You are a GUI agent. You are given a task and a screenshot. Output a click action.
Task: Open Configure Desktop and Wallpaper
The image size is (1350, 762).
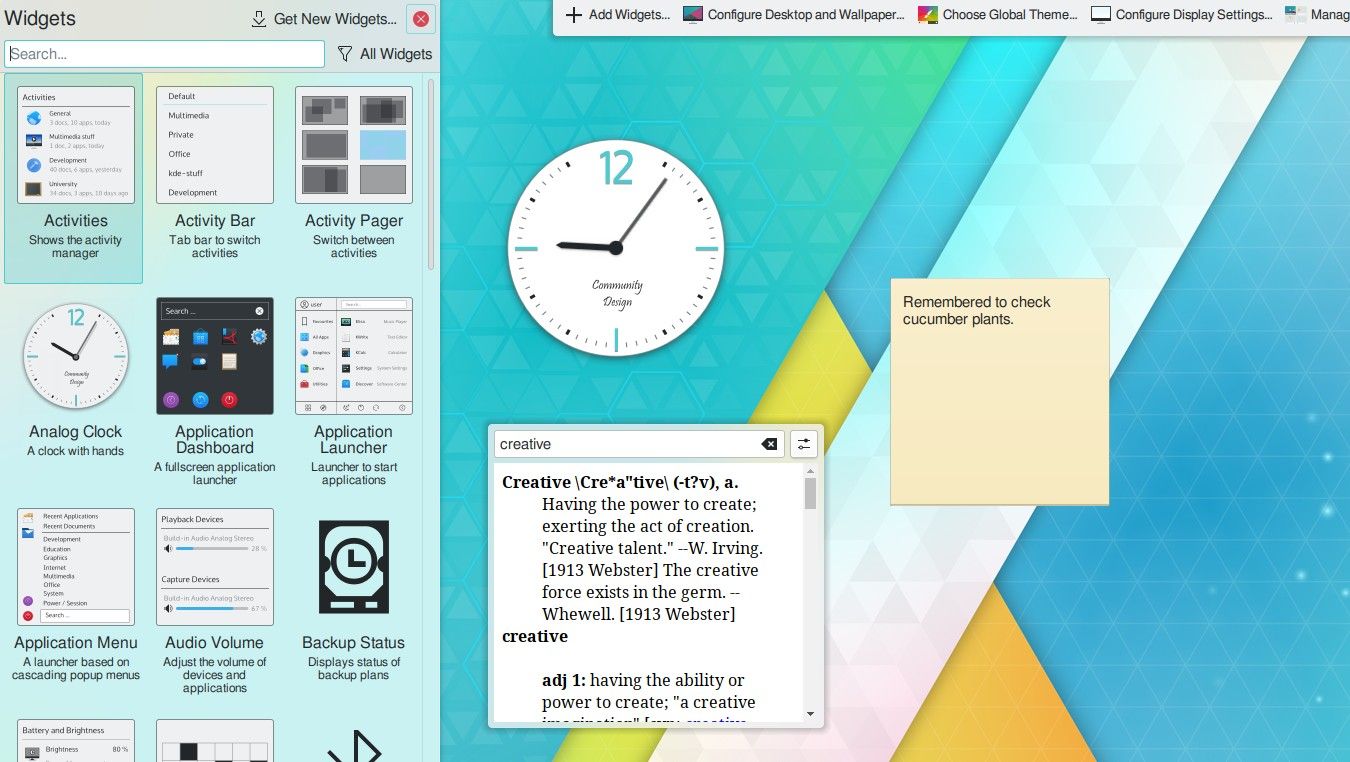(x=793, y=15)
